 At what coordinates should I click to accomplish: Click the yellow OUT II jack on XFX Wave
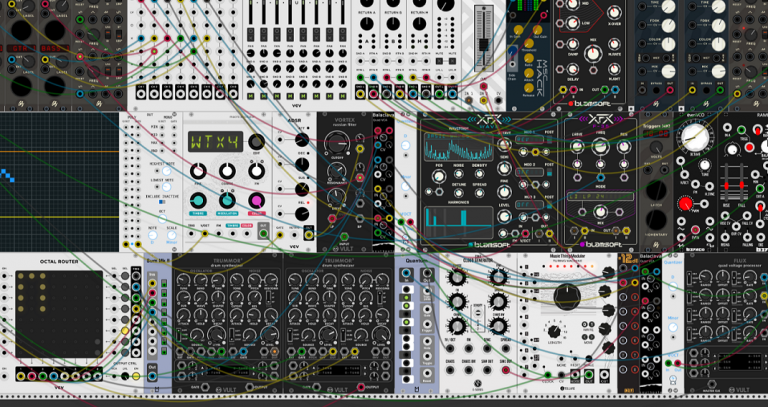pos(550,233)
